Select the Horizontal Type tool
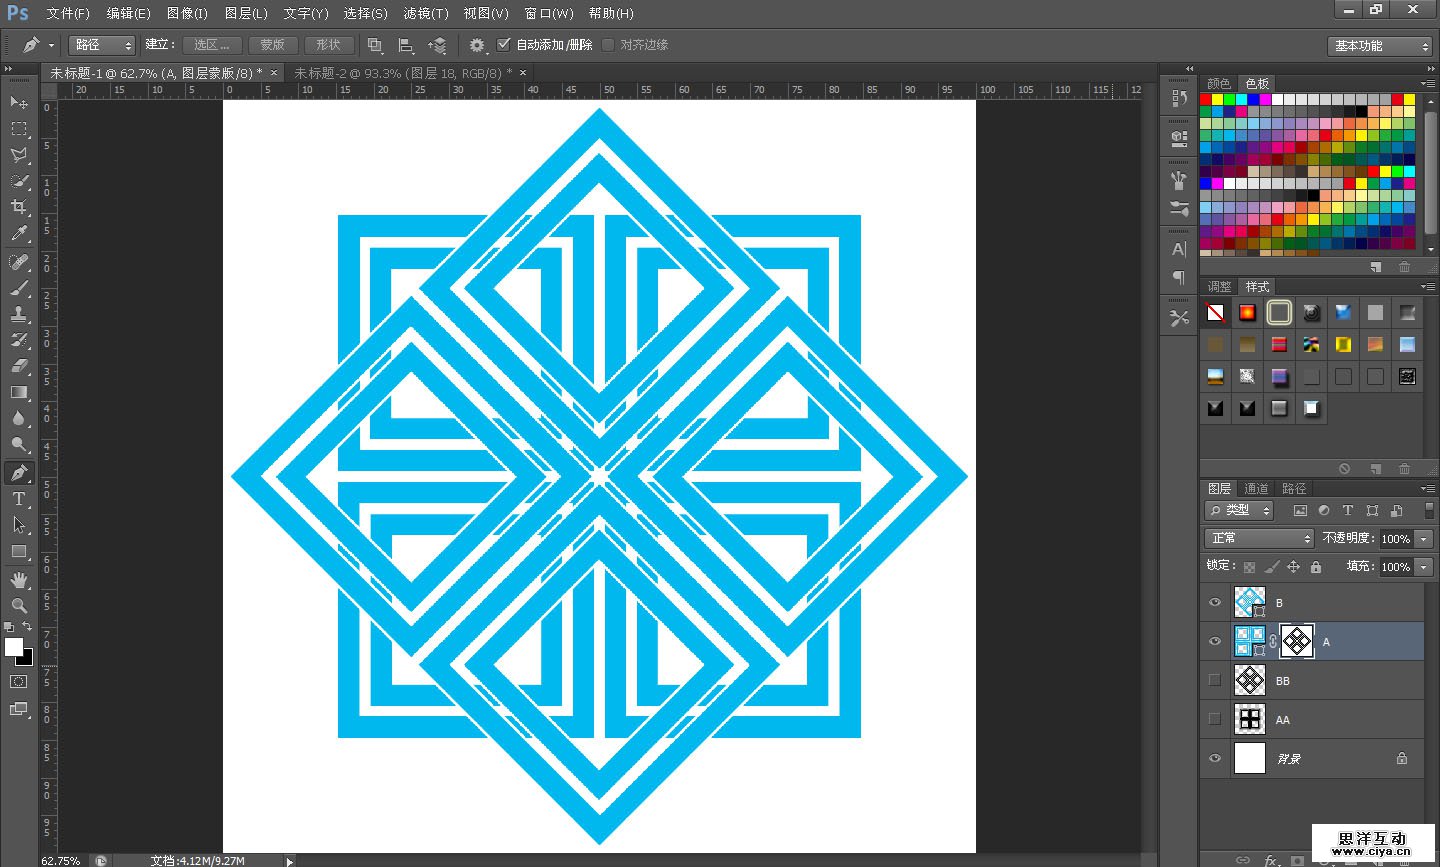This screenshot has height=867, width=1440. (x=19, y=499)
